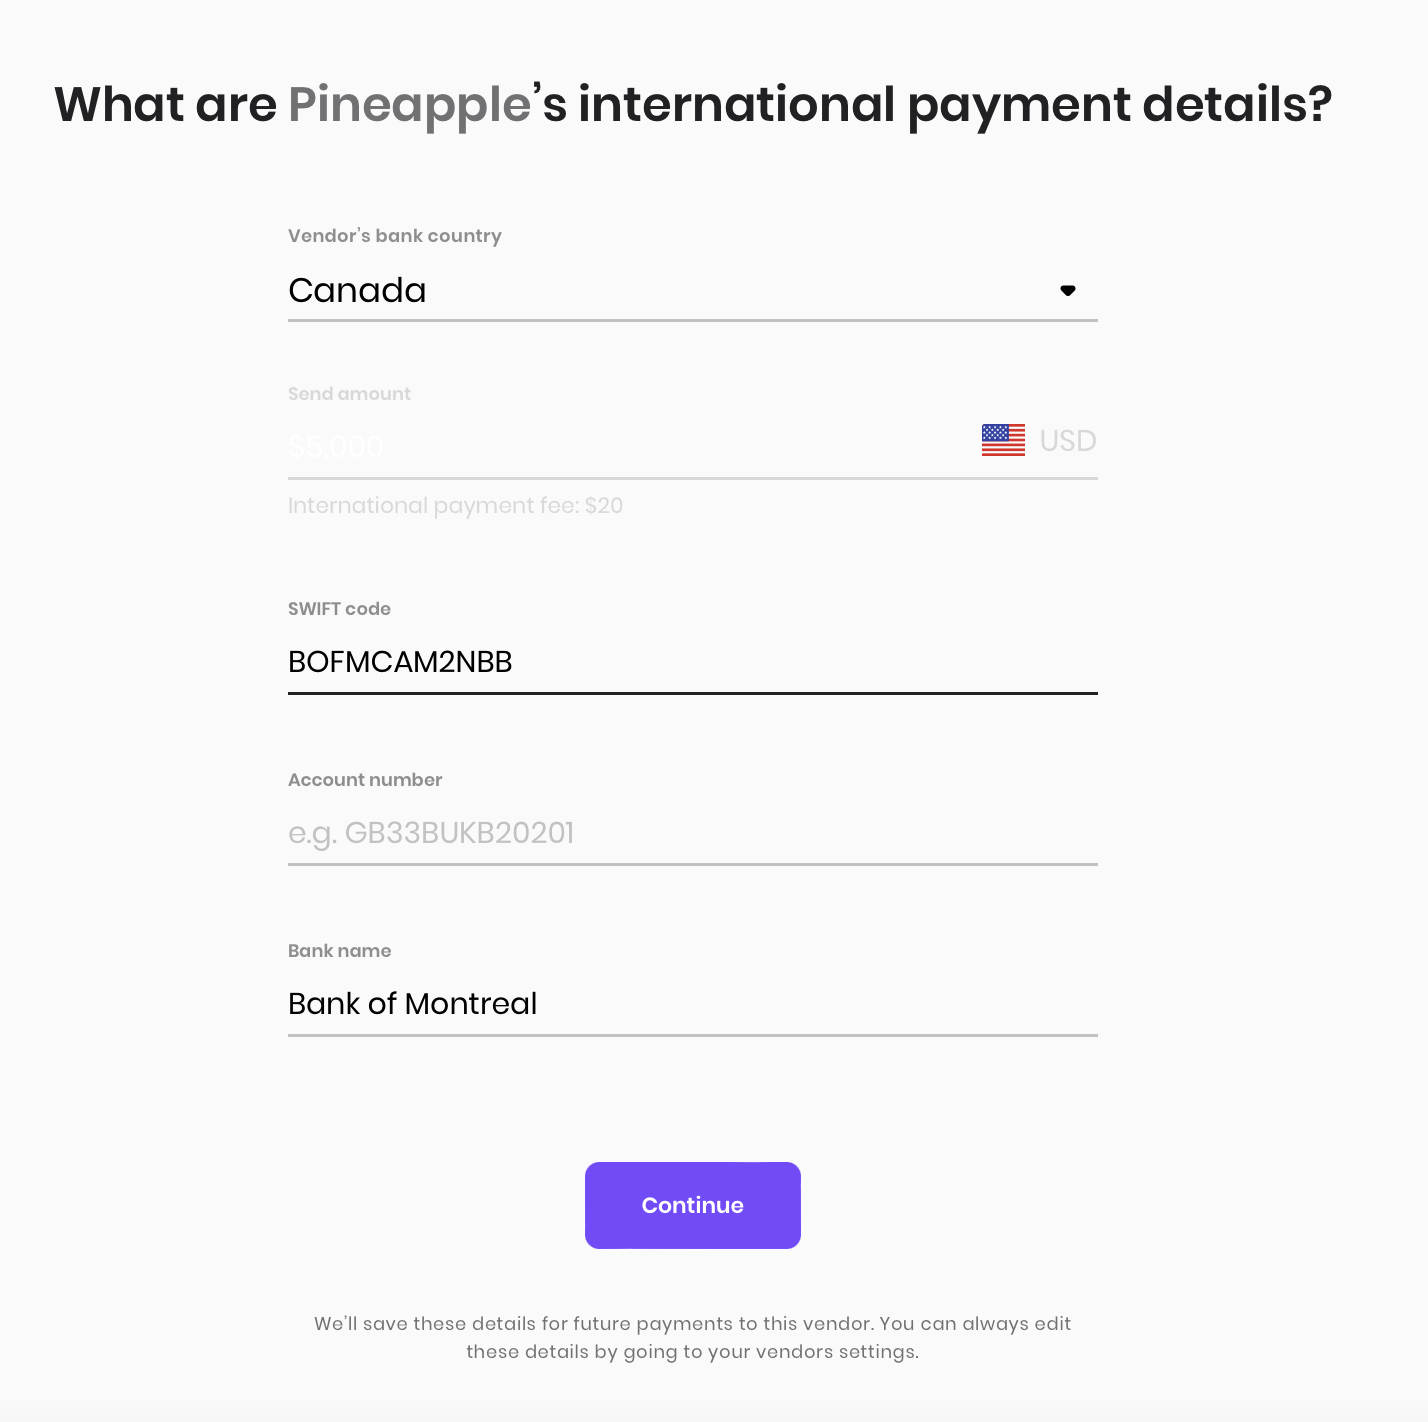The width and height of the screenshot is (1428, 1422).
Task: Click the Bank name label
Action: click(339, 951)
